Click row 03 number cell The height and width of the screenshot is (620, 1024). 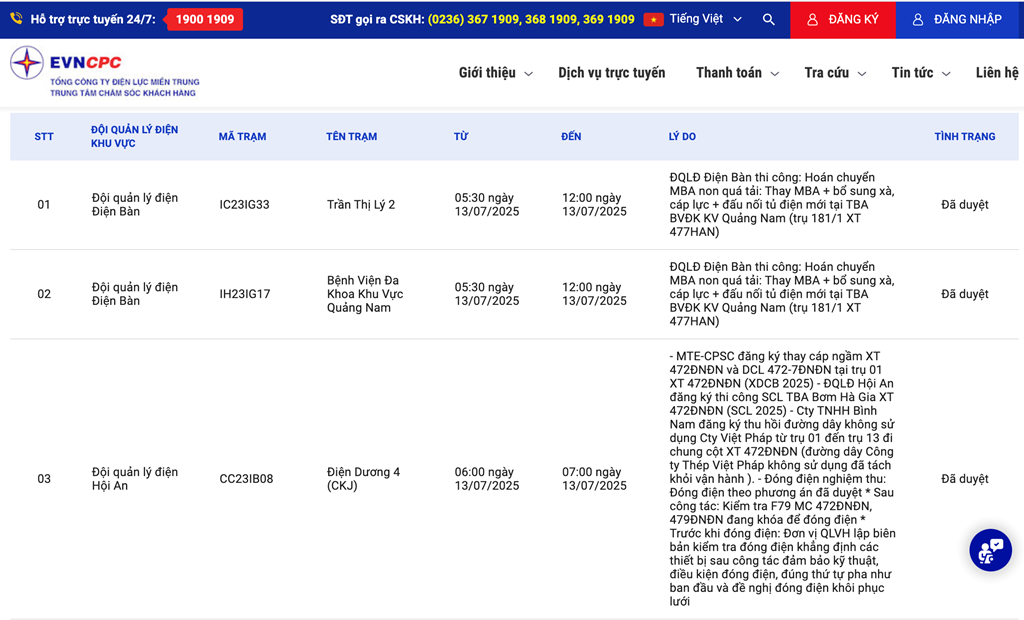44,479
